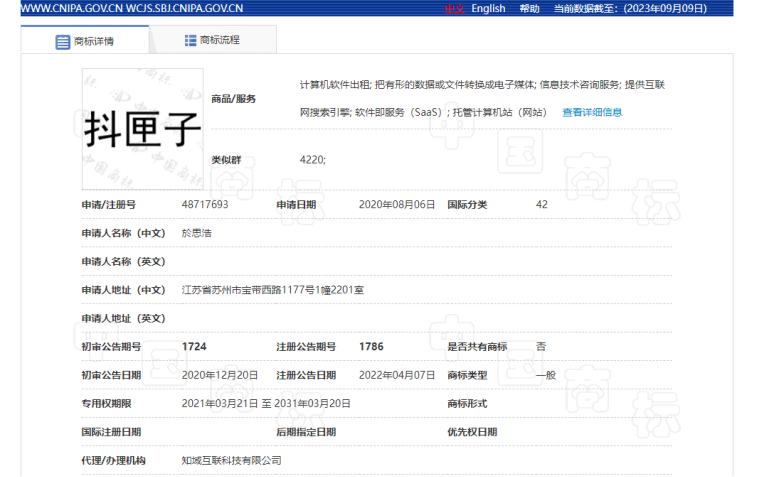Open 查看详细信息 for goods and services
The width and height of the screenshot is (779, 477).
click(592, 112)
